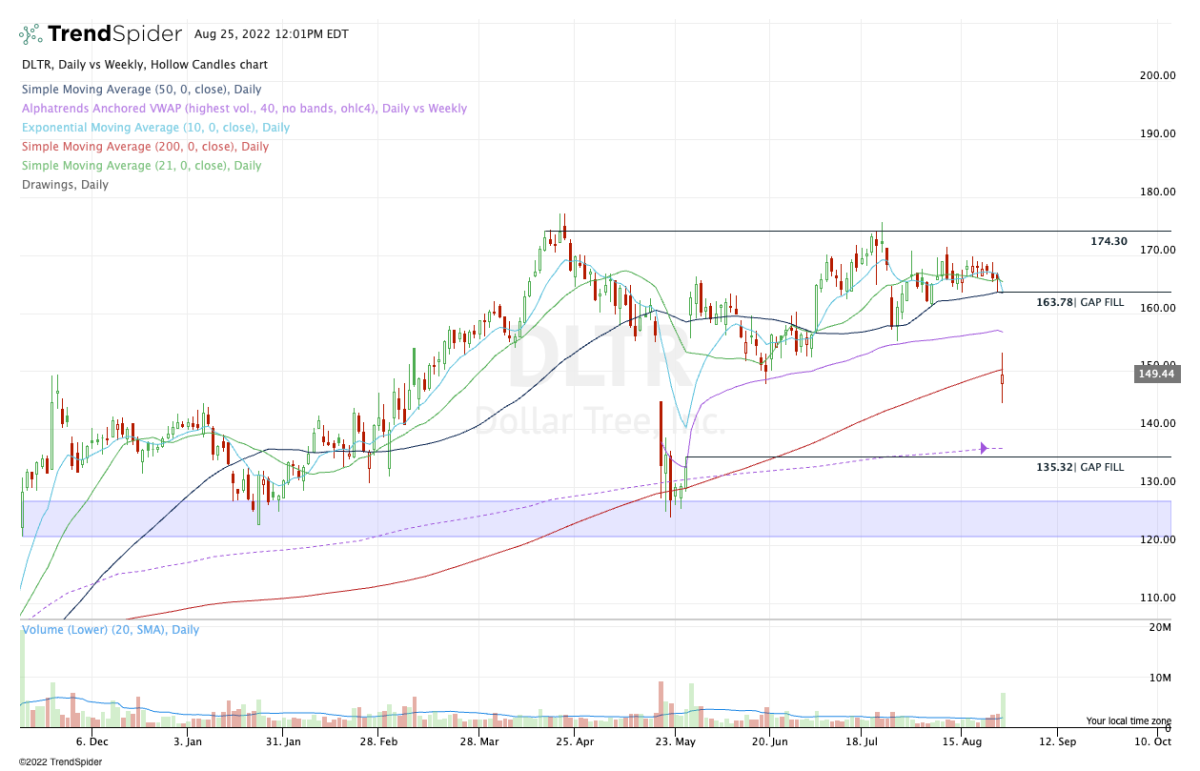1200x771 pixels.
Task: Click the '6. Dec' date axis label
Action: [92, 742]
